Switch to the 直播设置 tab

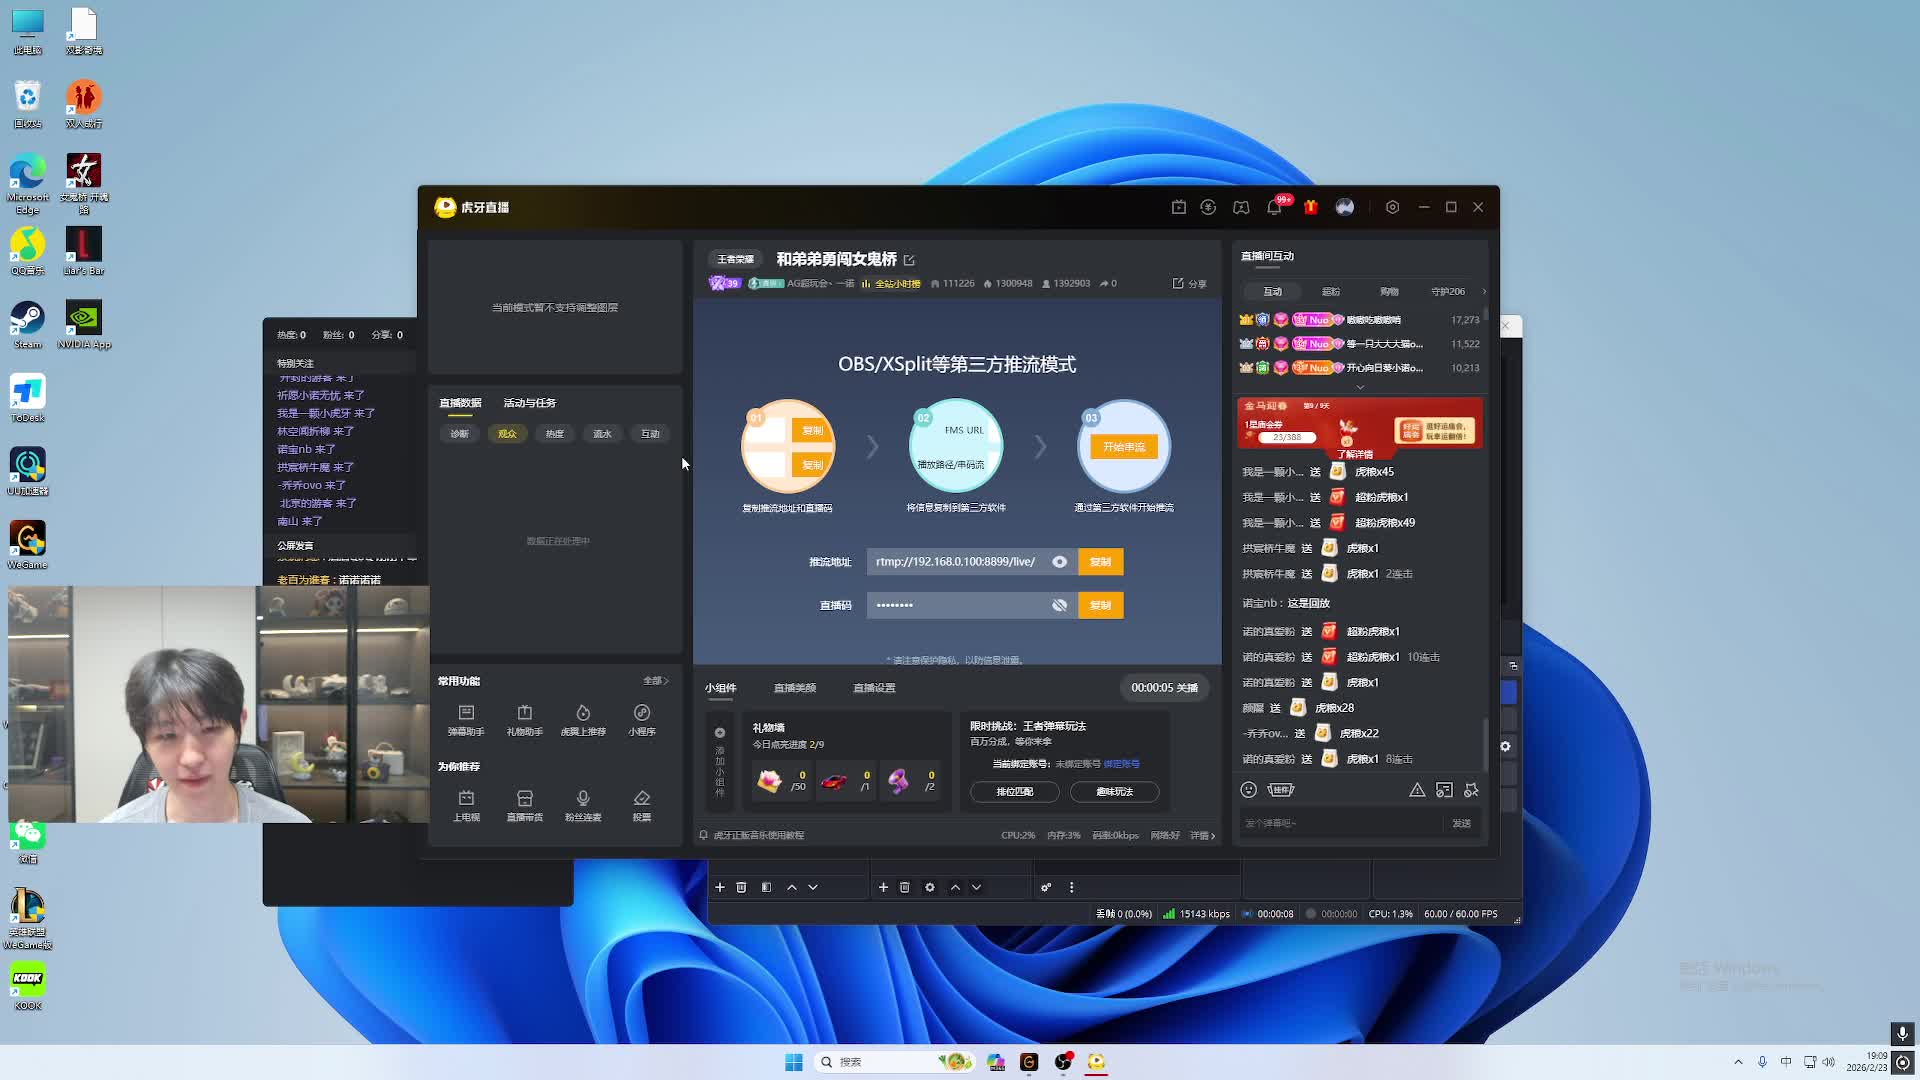point(874,688)
